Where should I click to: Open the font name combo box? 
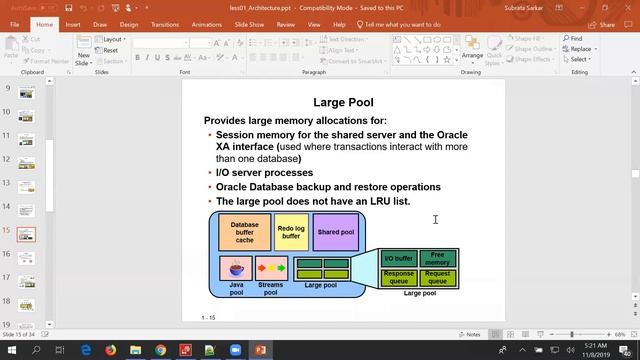[x=161, y=43]
